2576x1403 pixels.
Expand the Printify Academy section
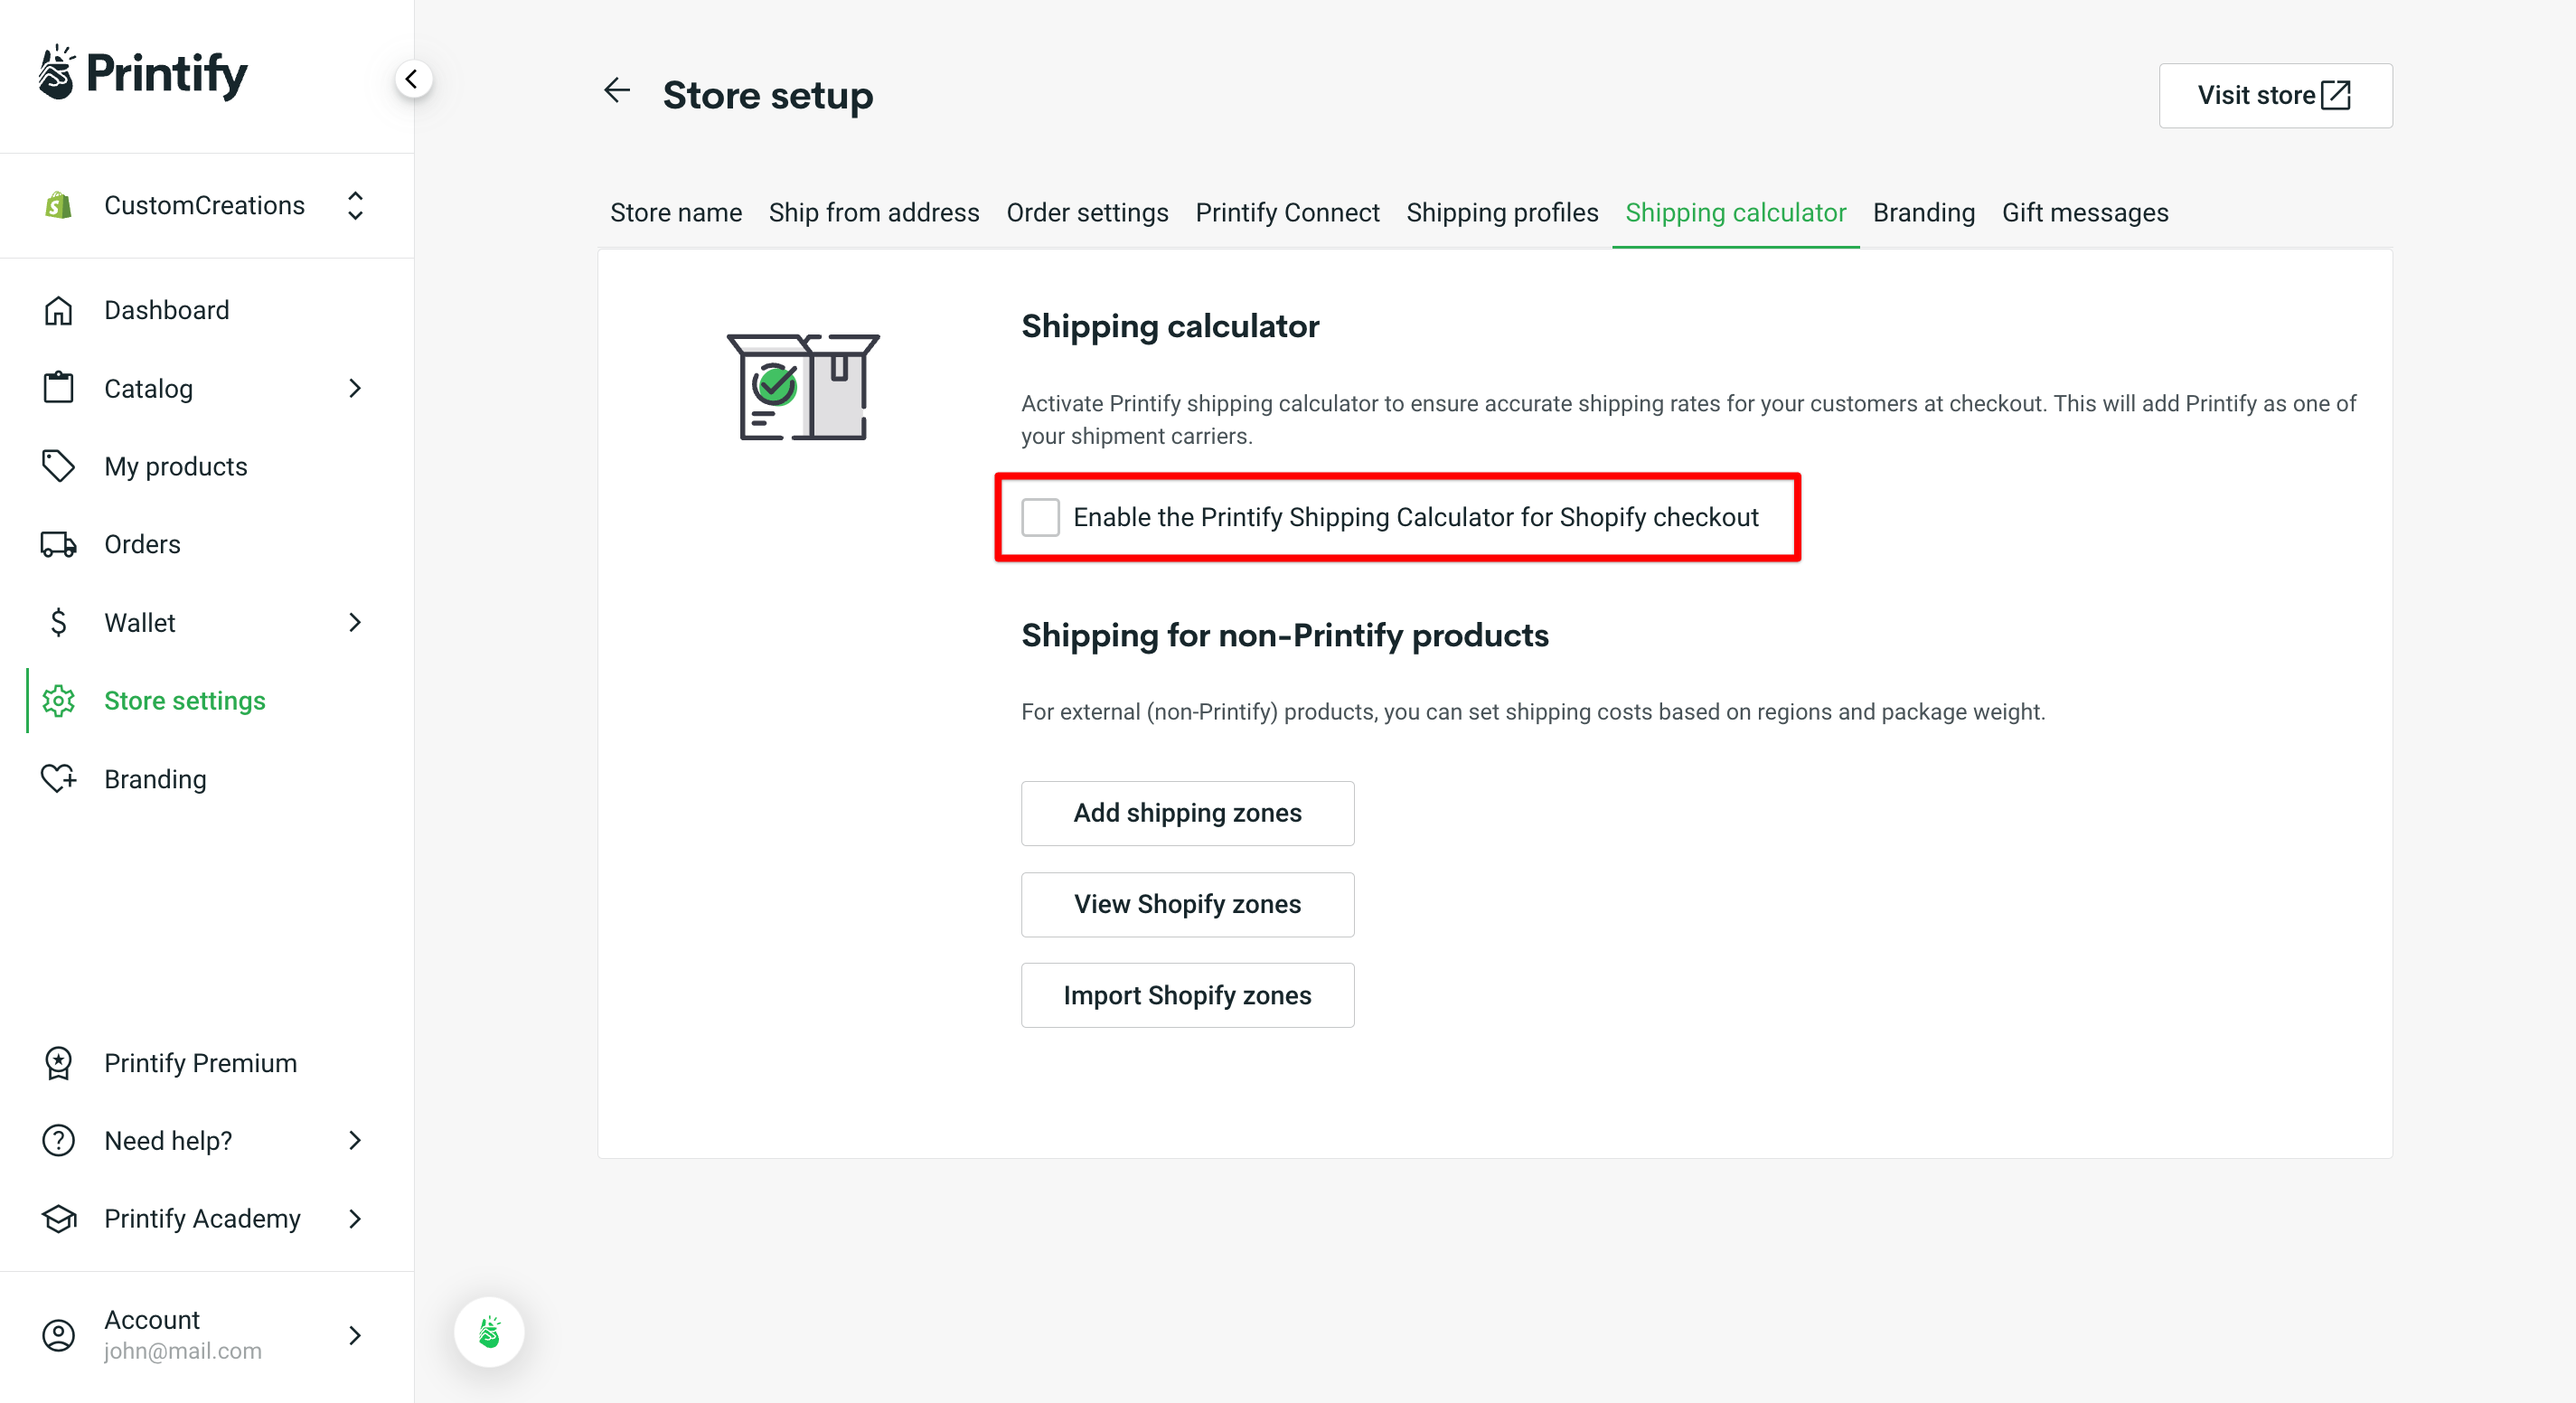click(x=355, y=1219)
